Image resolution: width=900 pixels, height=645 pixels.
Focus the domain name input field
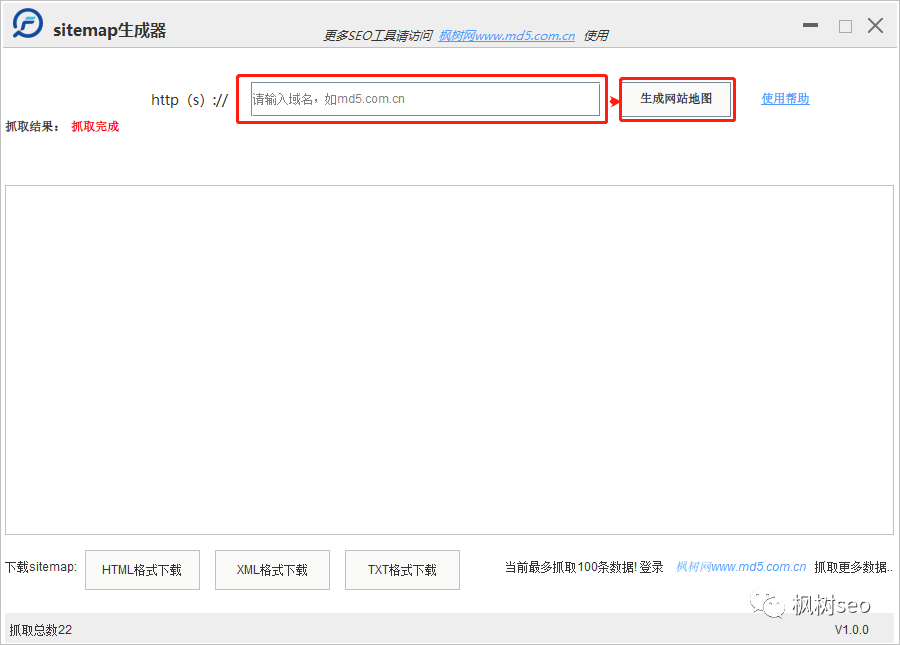click(x=425, y=99)
